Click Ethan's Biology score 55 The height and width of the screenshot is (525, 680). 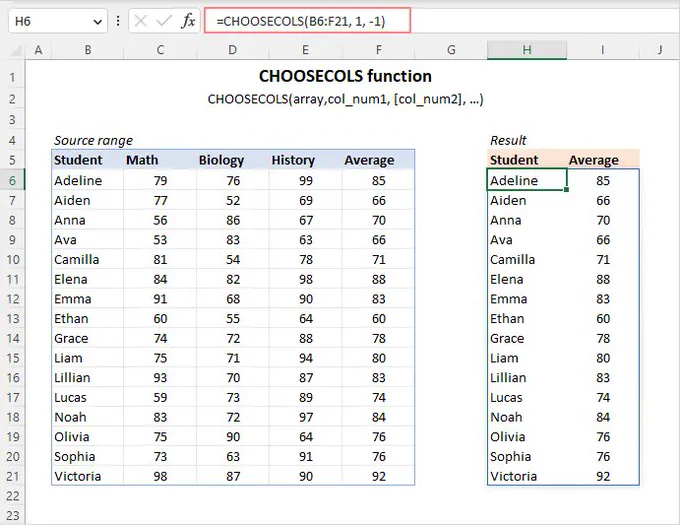pos(232,319)
